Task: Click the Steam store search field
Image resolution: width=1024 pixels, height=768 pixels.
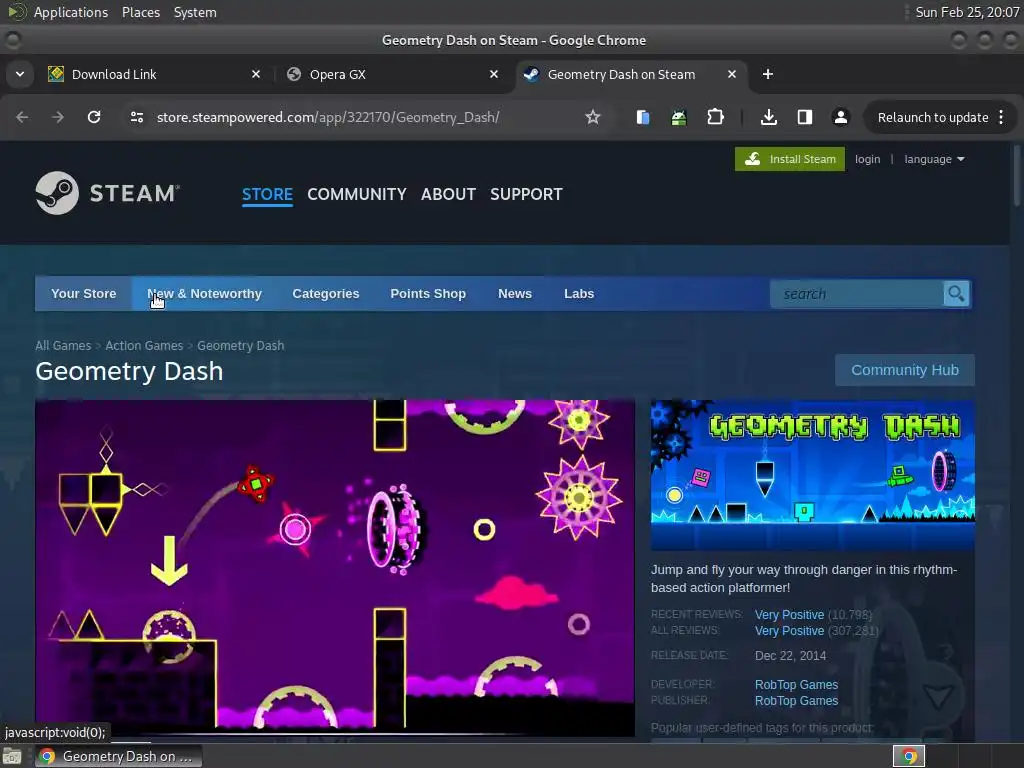Action: coord(856,294)
